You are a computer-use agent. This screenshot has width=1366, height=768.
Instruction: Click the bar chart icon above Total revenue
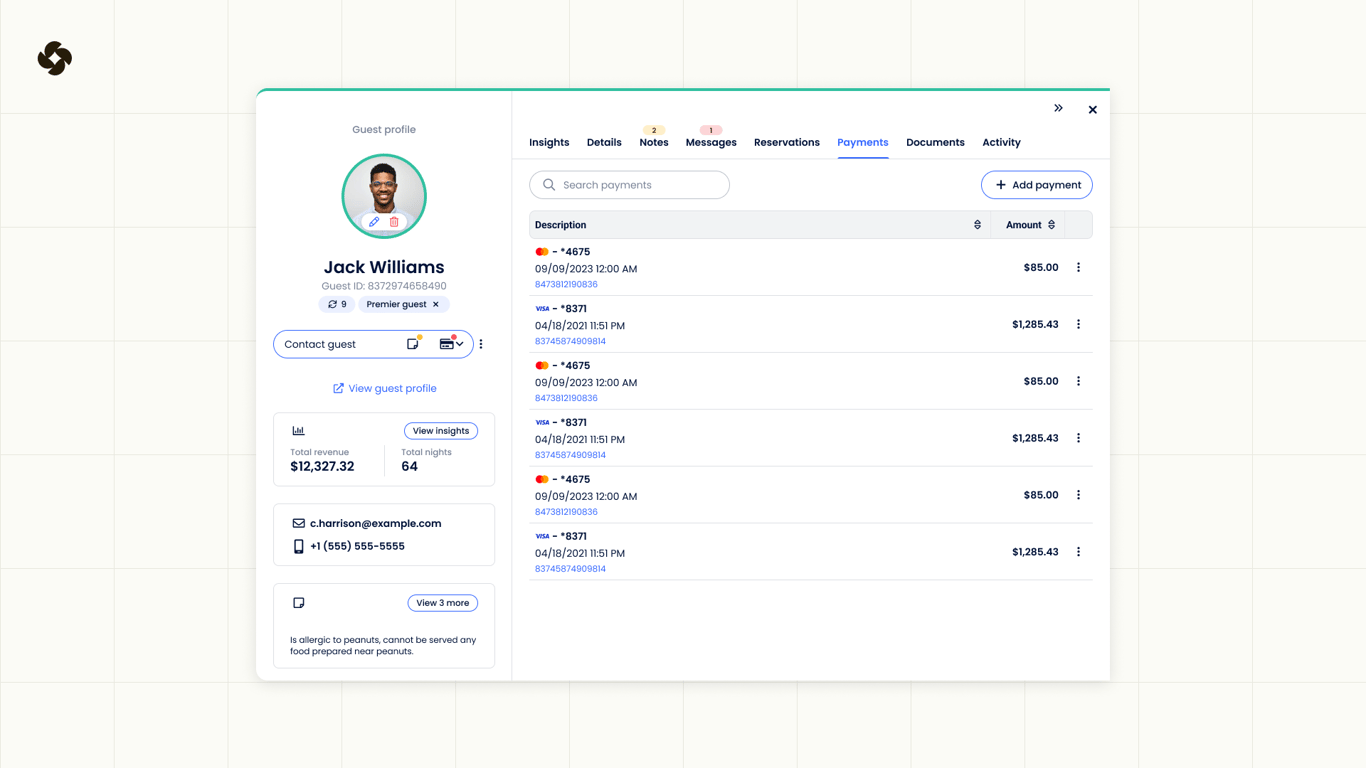click(x=298, y=430)
